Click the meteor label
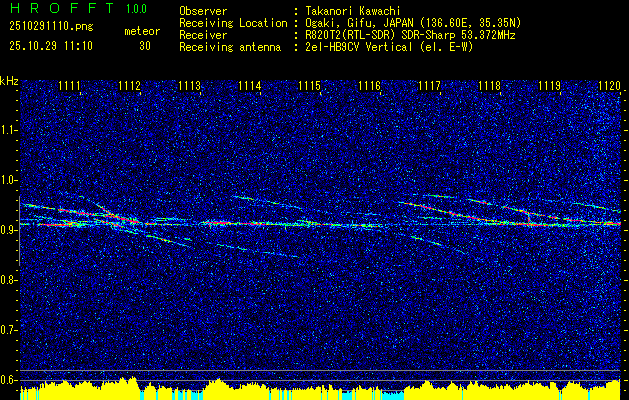Viewport: 629px width, 400px height. click(x=142, y=31)
